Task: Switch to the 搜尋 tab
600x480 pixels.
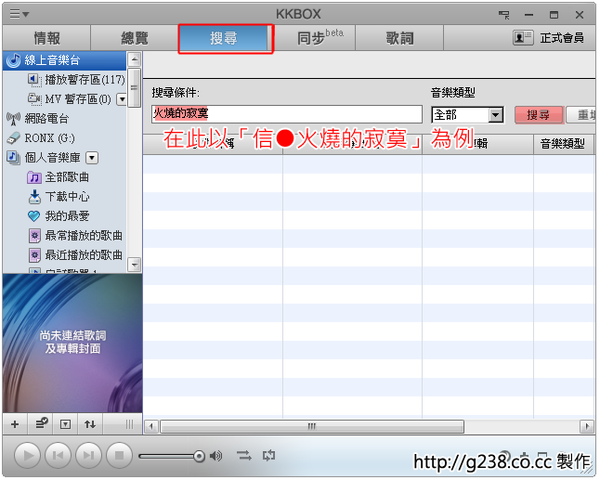Action: click(225, 39)
